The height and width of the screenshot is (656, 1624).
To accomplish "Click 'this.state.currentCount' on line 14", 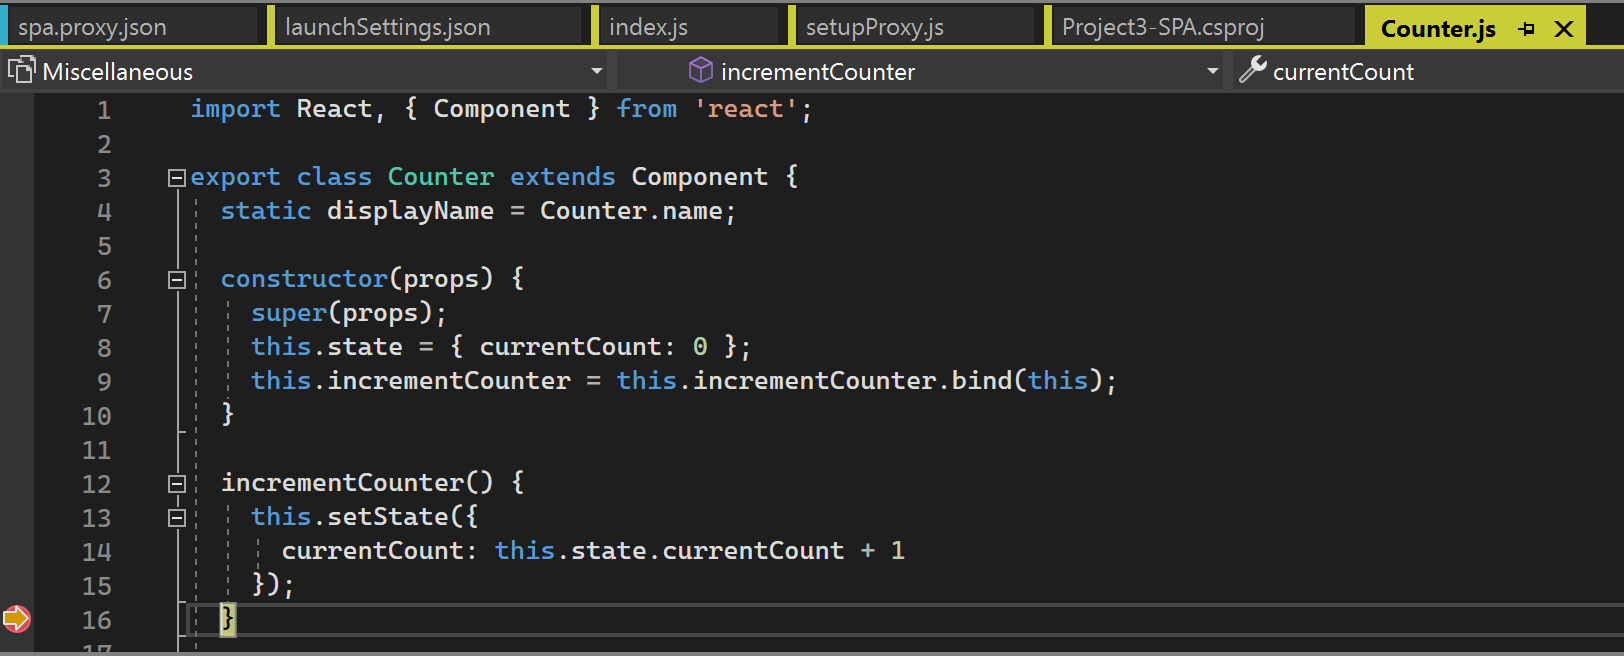I will tap(669, 551).
